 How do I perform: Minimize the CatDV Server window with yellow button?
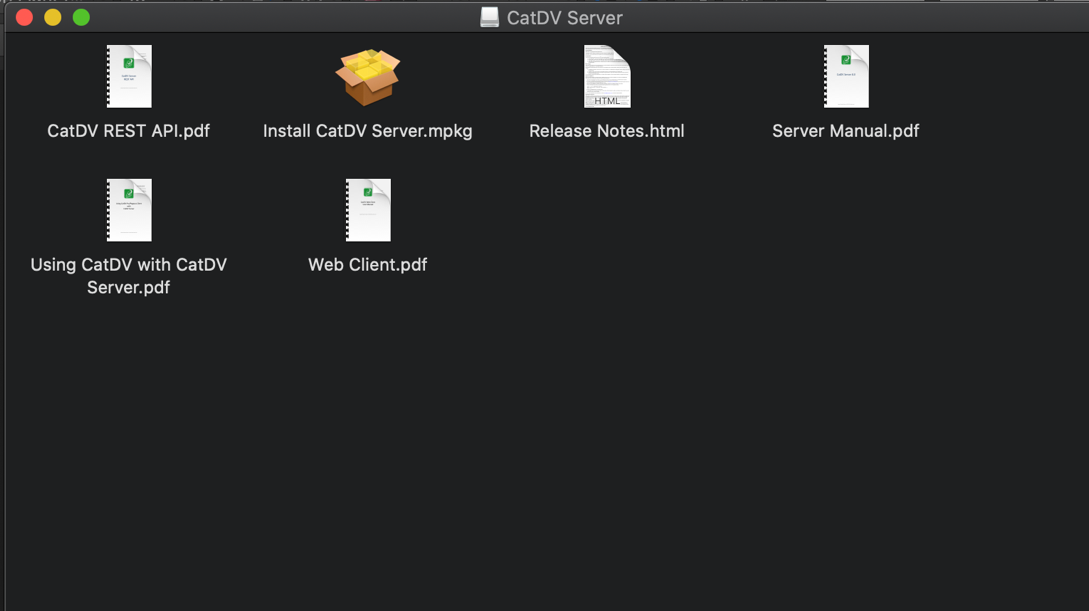click(53, 17)
